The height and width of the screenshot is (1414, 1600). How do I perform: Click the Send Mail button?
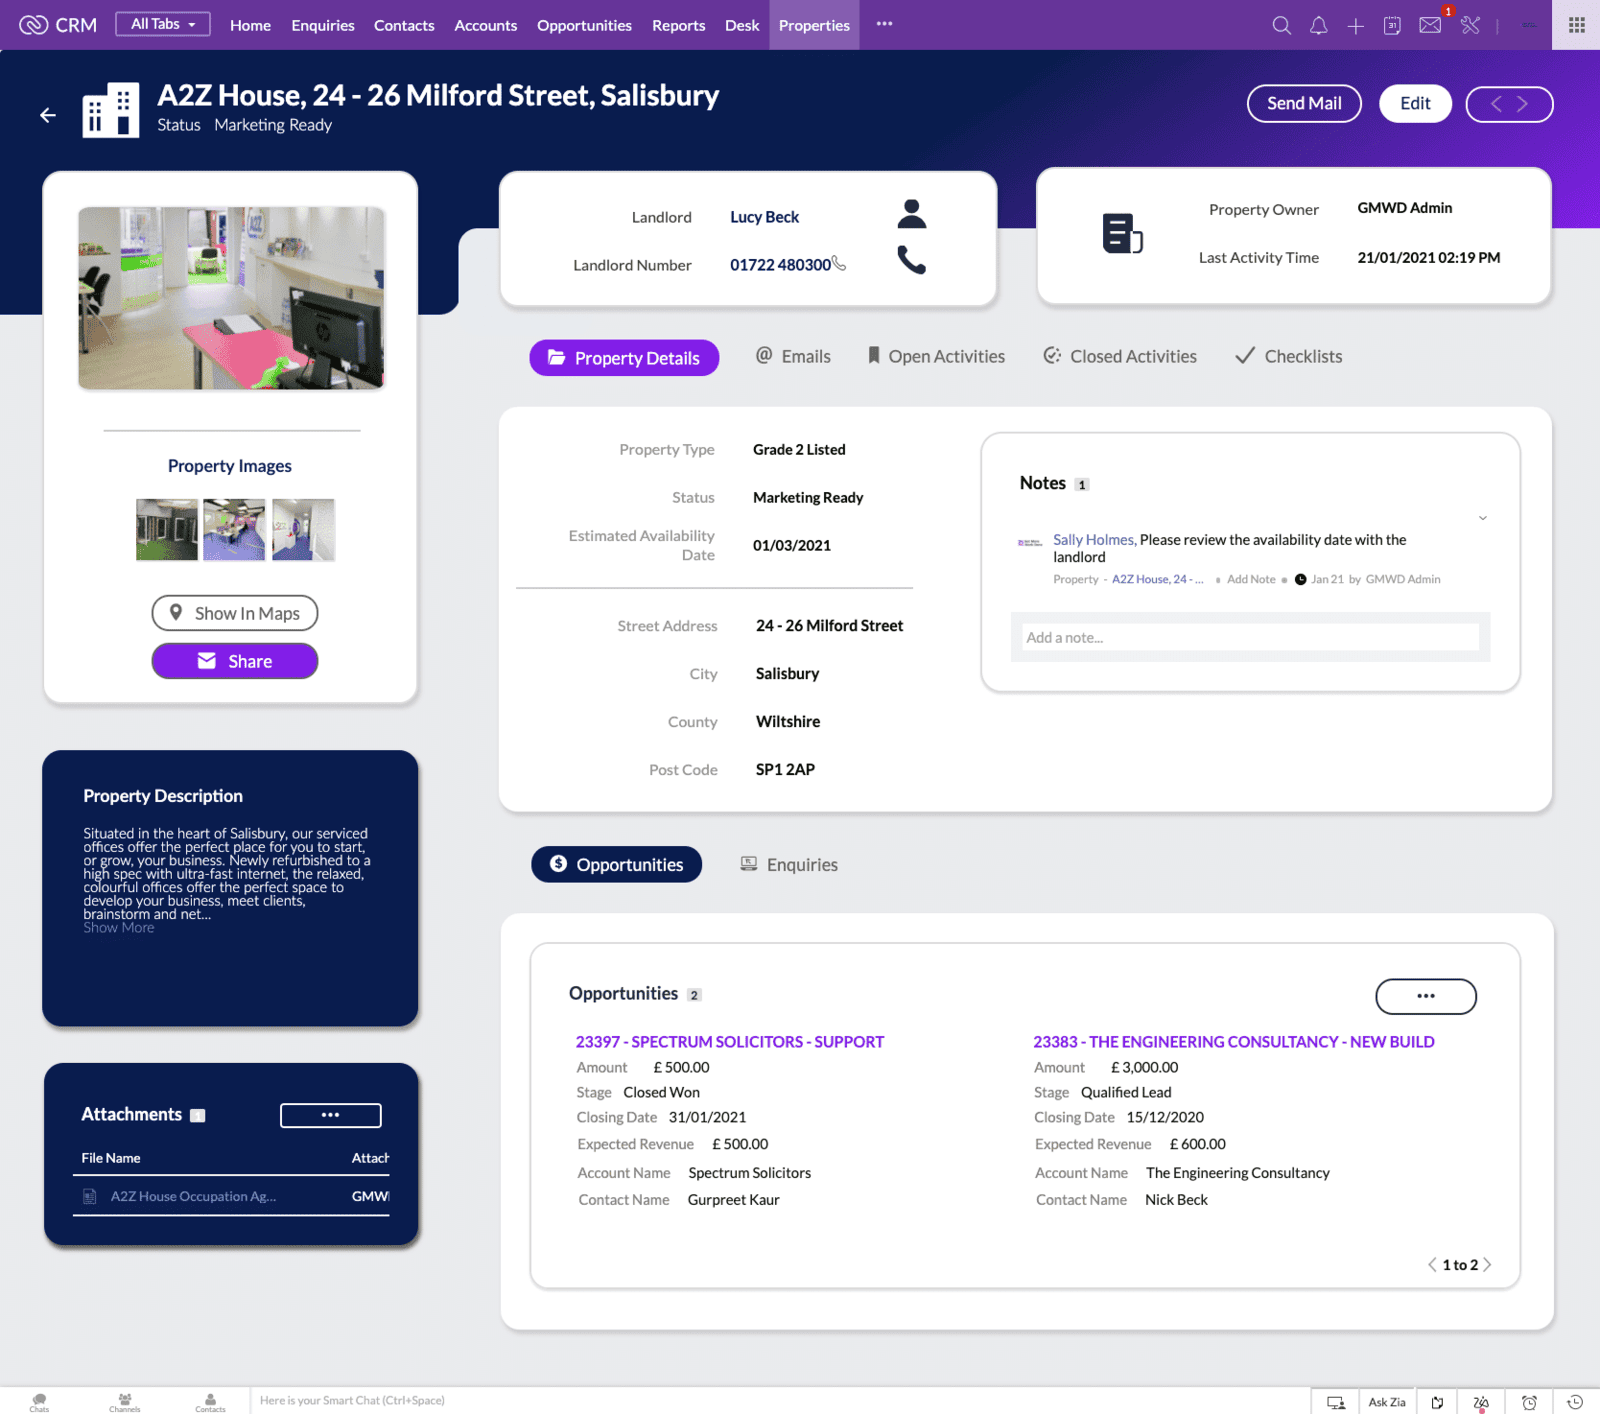[x=1303, y=104]
